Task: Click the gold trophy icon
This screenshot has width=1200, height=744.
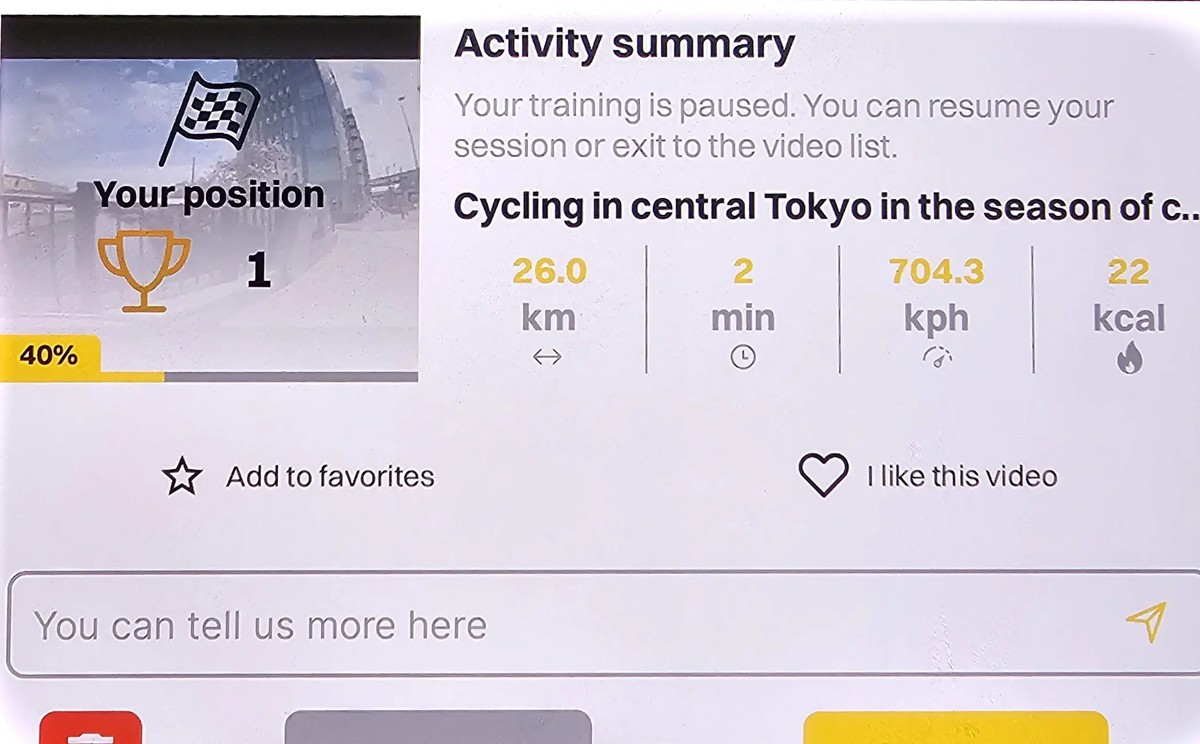Action: [x=144, y=270]
